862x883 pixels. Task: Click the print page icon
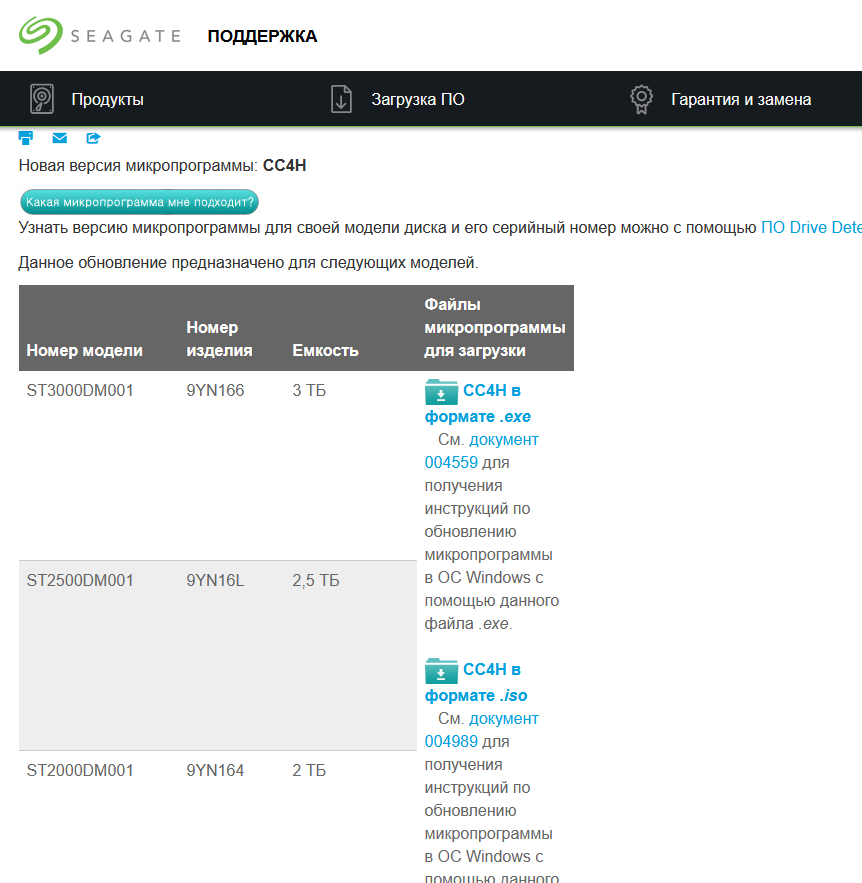tap(26, 138)
